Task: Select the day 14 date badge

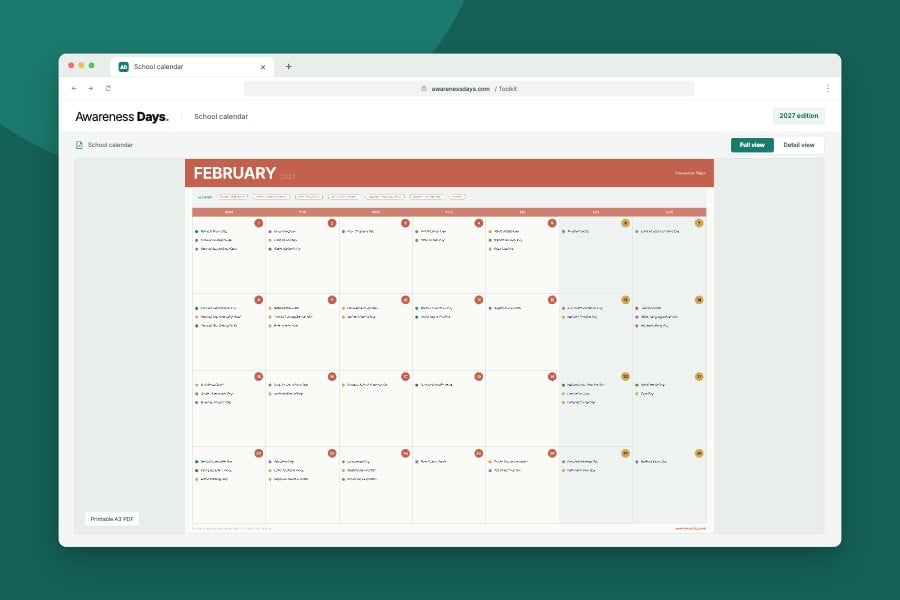Action: click(699, 300)
